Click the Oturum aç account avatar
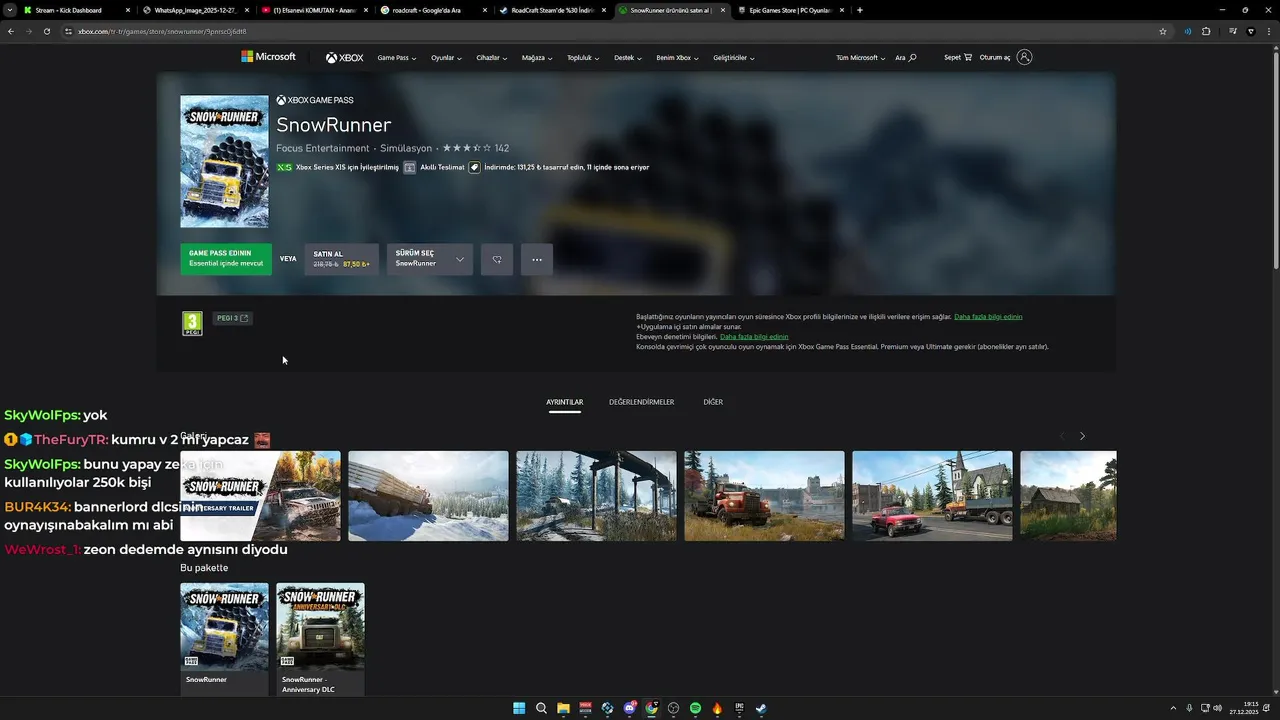Viewport: 1280px width, 720px height. pyautogui.click(x=1024, y=57)
